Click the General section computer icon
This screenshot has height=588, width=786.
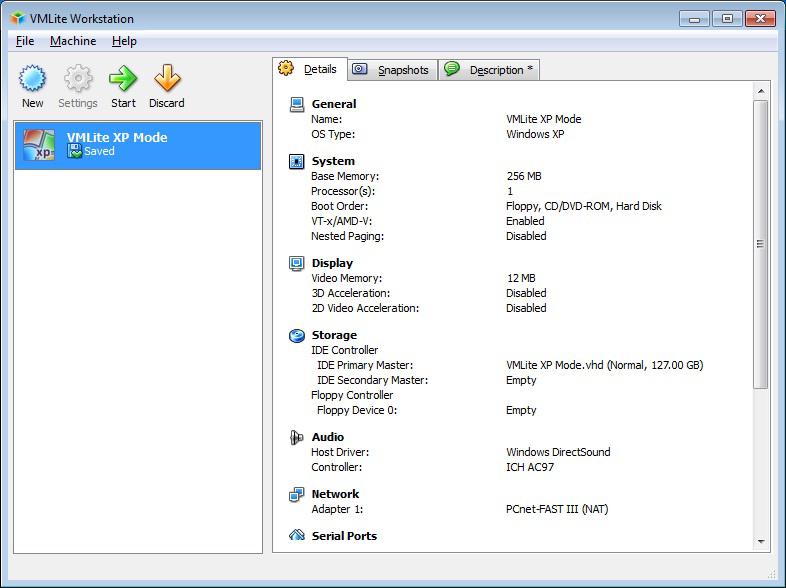(x=297, y=104)
